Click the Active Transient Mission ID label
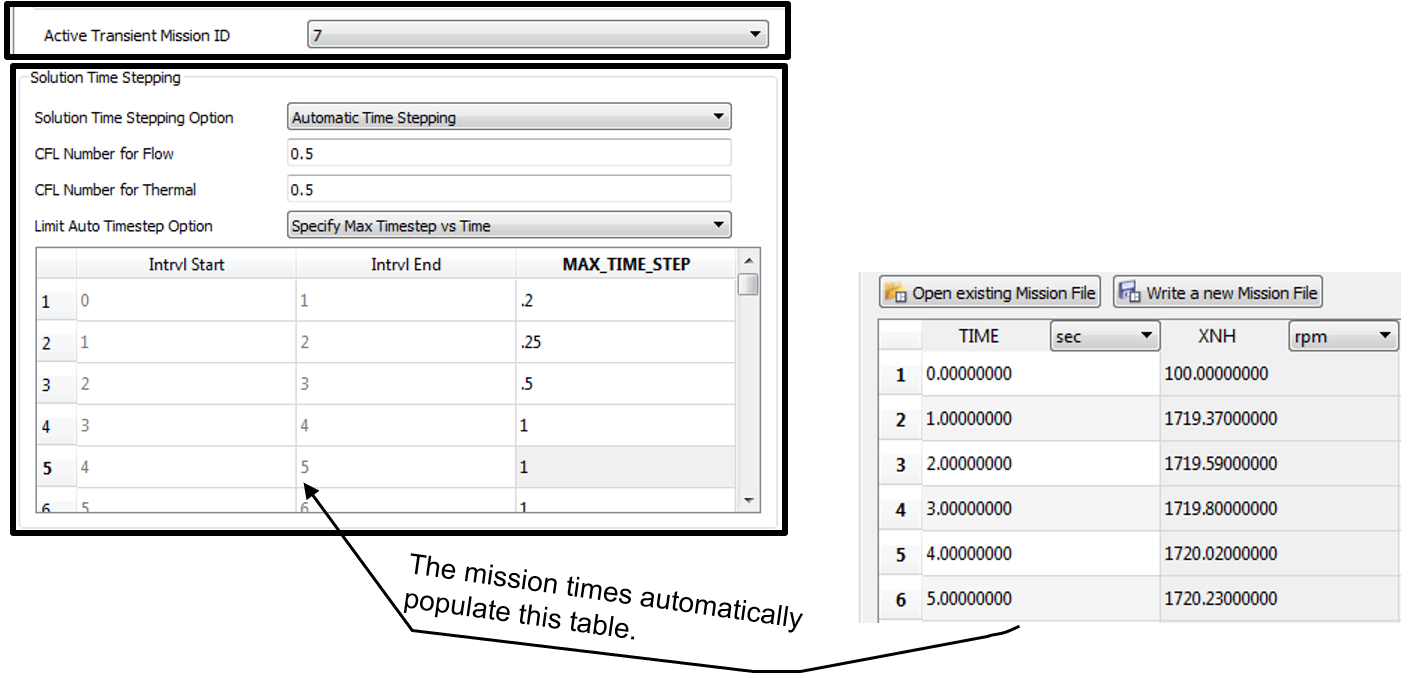 (x=136, y=35)
